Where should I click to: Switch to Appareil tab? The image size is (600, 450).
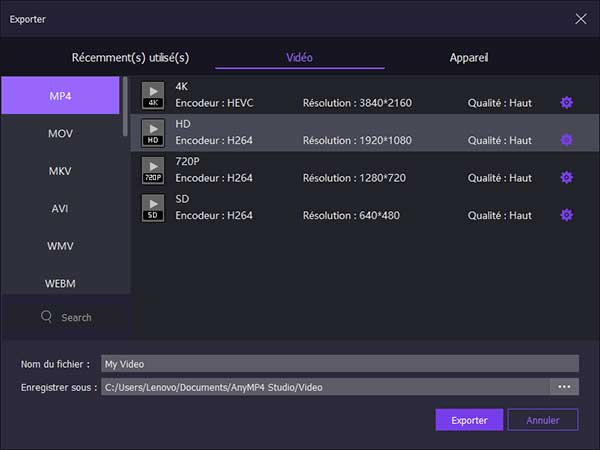468,58
